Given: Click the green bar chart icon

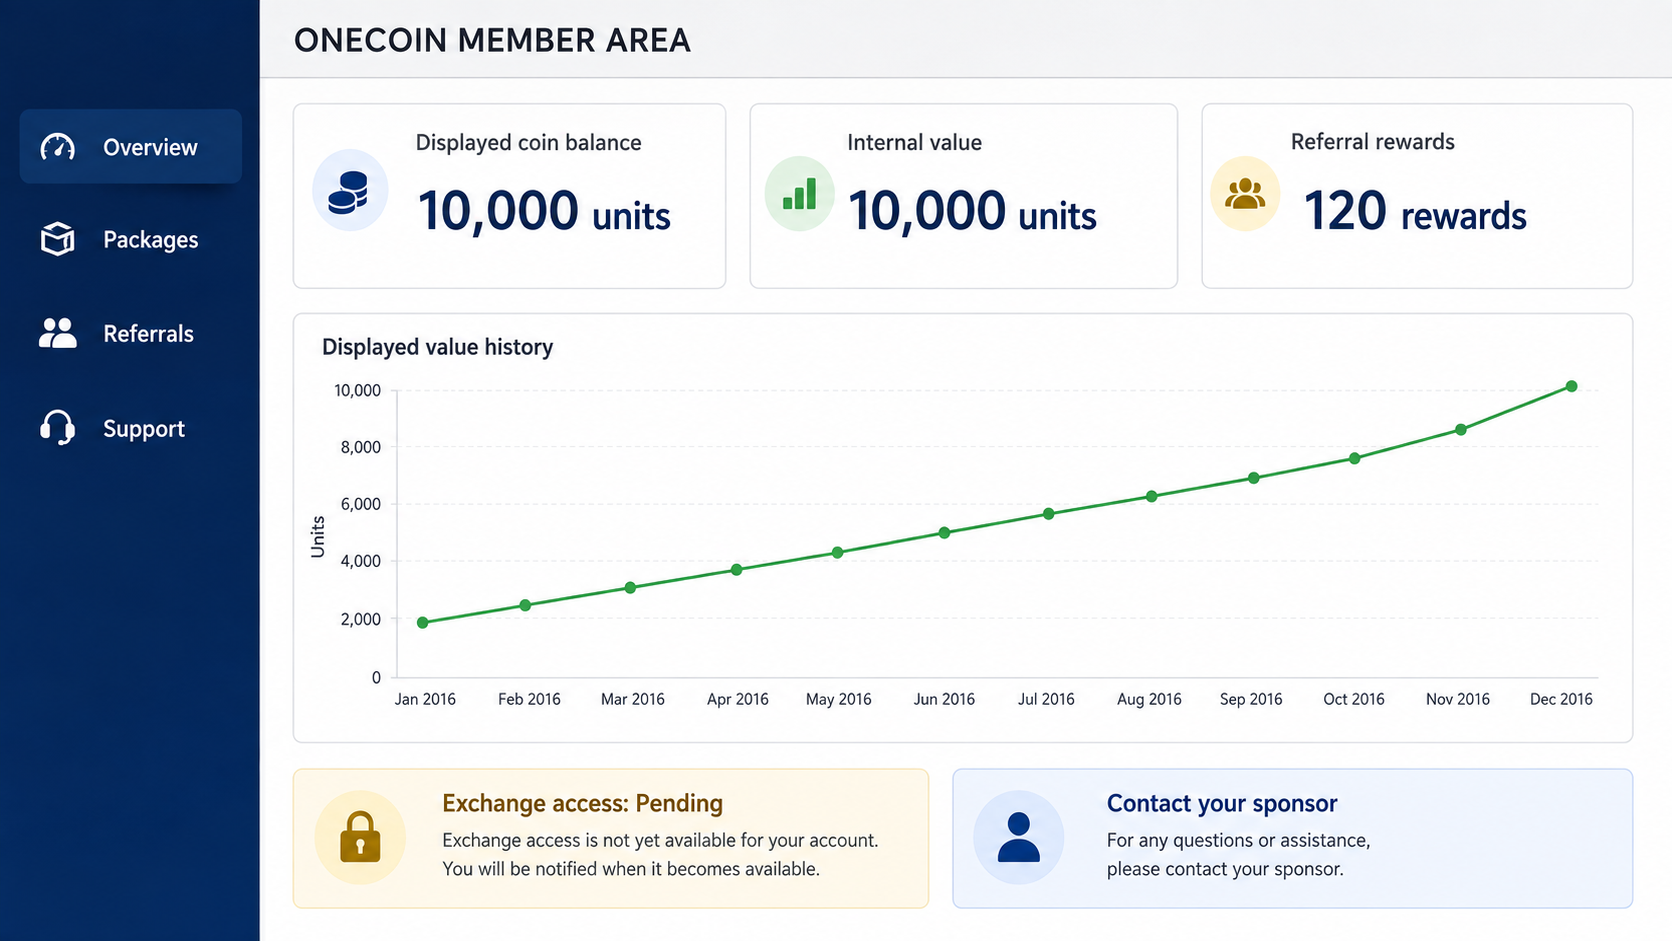Looking at the screenshot, I should tap(800, 194).
